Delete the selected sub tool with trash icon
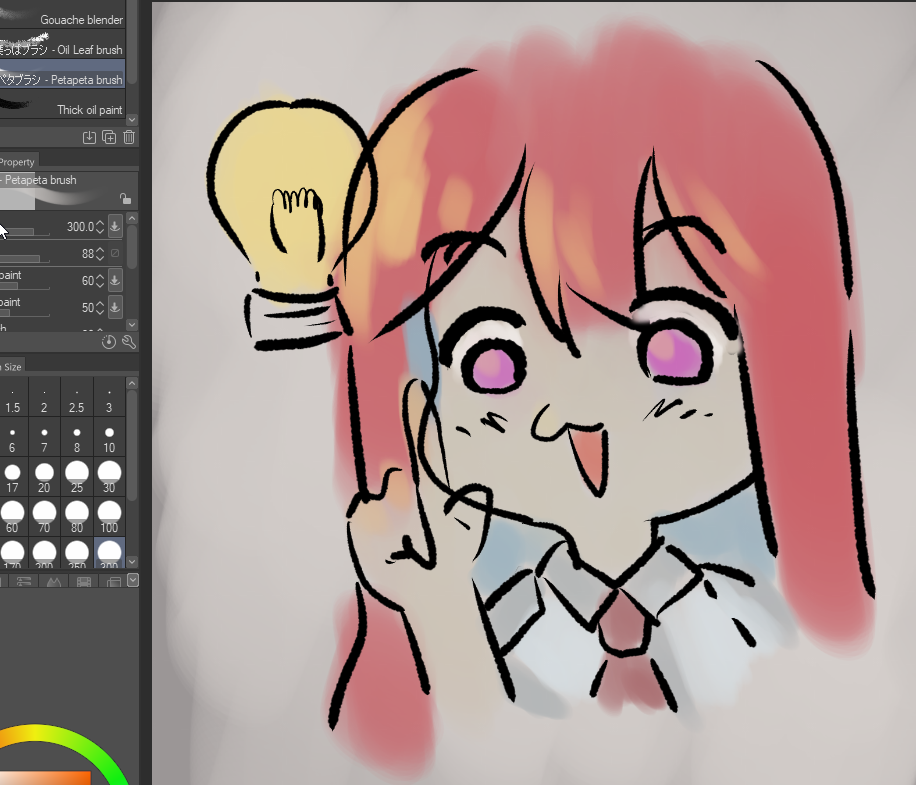Screen dimensions: 916x785 tap(129, 137)
